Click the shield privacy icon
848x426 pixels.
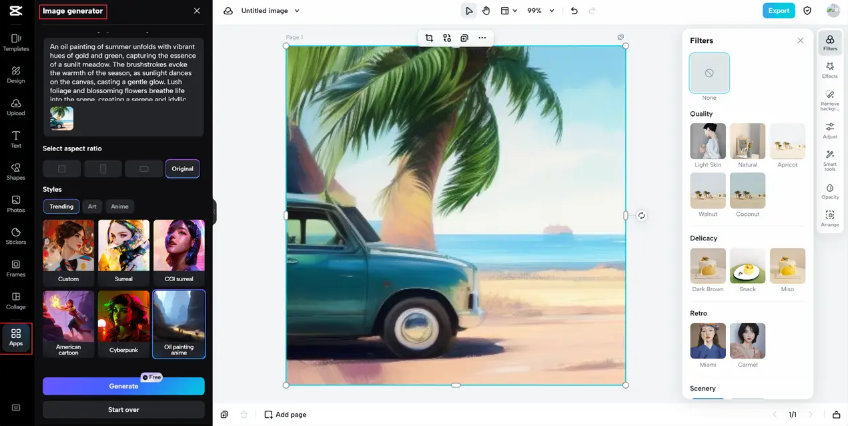tap(807, 10)
